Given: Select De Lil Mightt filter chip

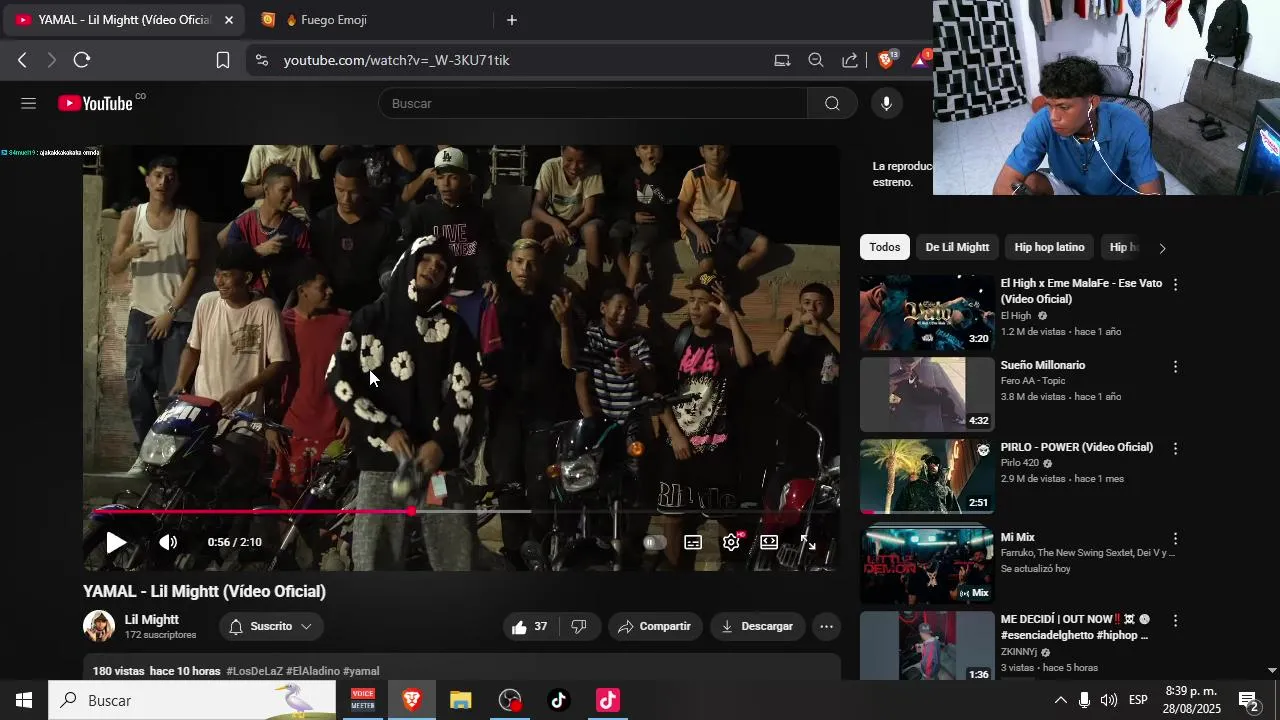Looking at the screenshot, I should 957,247.
